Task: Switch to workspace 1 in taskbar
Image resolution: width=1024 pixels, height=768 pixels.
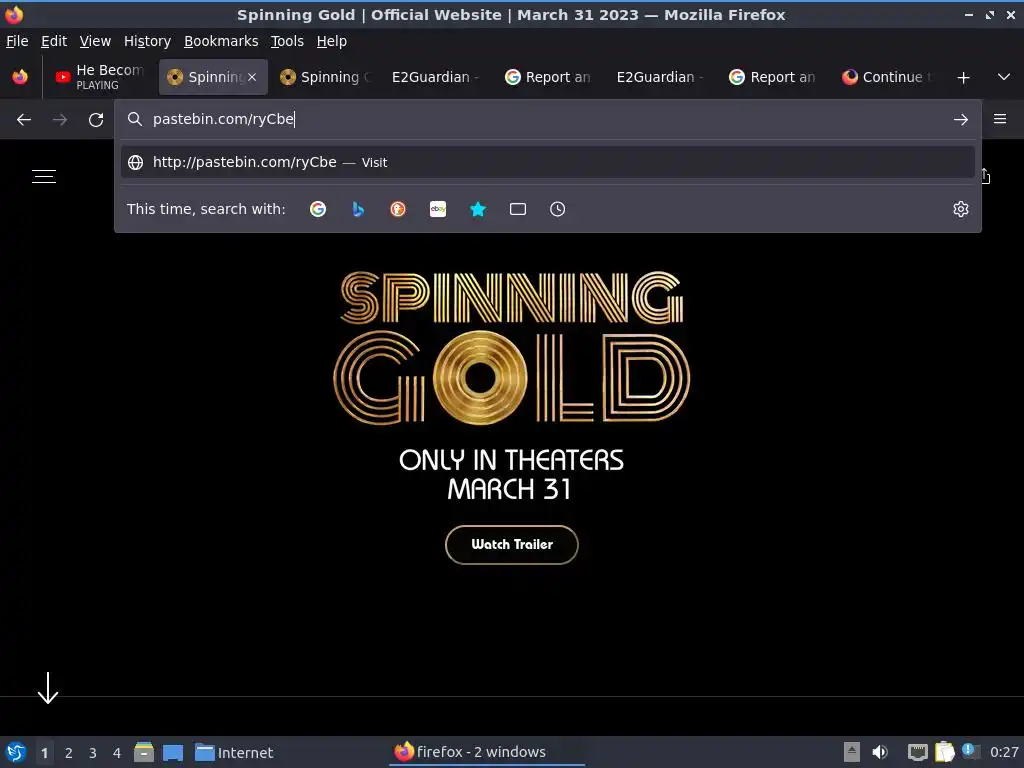Action: [x=44, y=753]
